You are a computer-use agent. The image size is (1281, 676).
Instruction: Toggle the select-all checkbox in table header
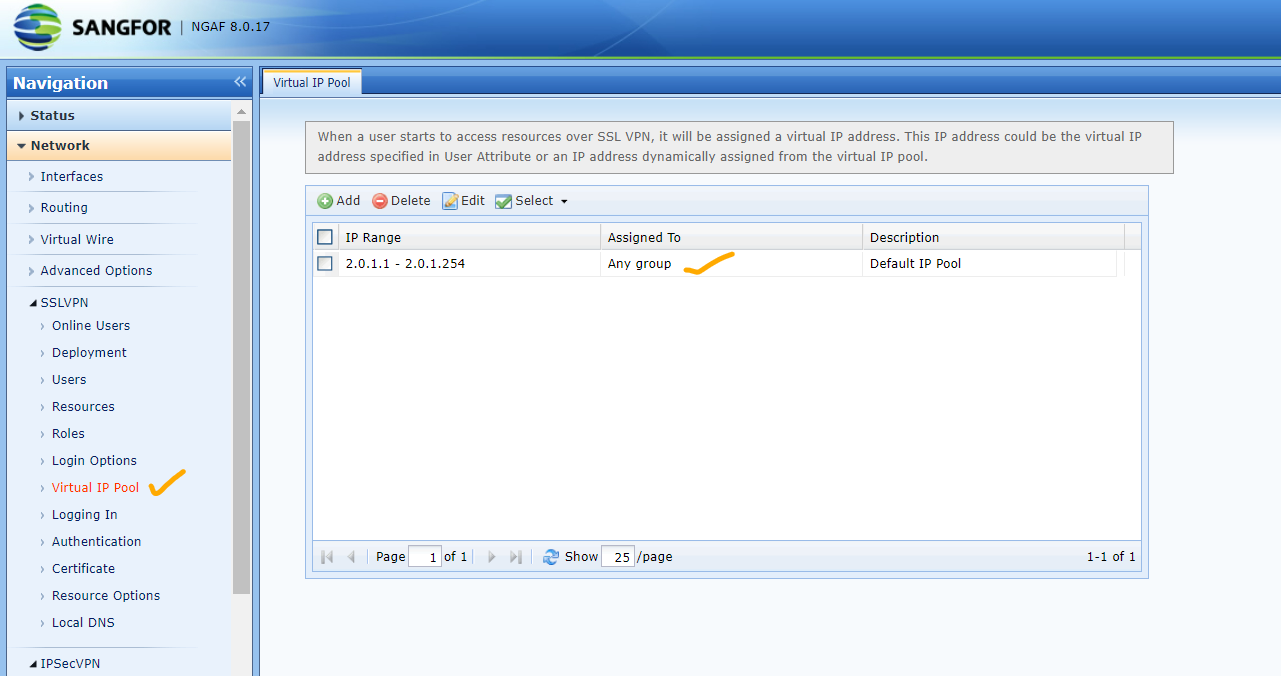tap(325, 237)
